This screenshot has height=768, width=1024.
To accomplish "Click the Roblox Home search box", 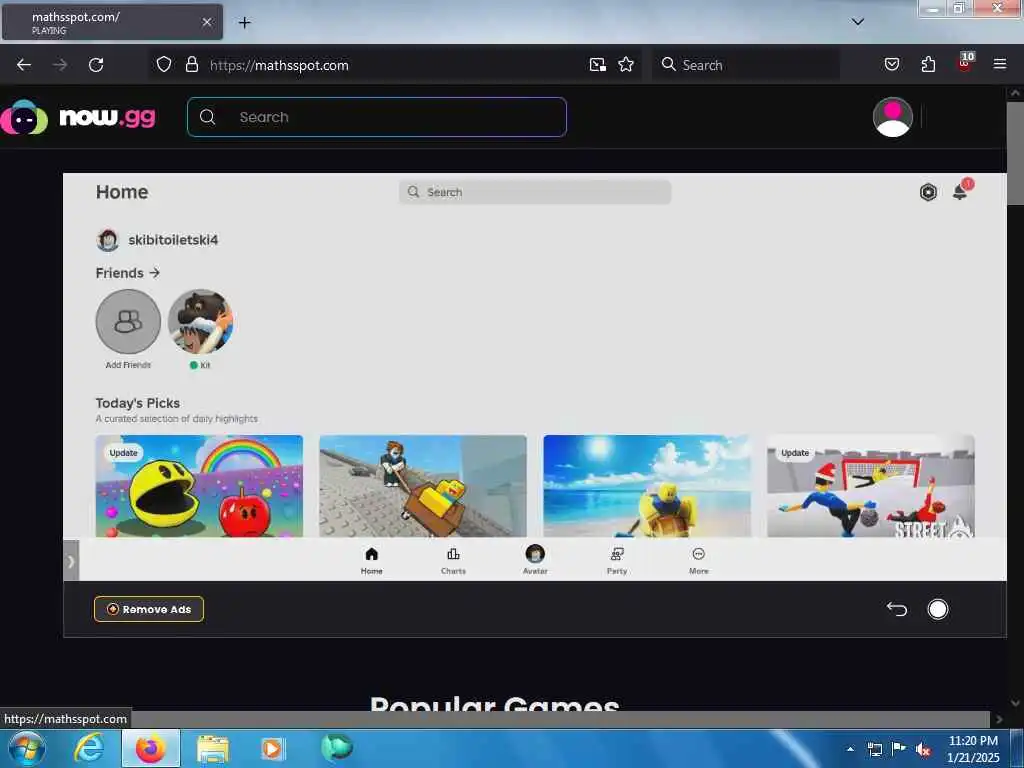I will click(535, 192).
